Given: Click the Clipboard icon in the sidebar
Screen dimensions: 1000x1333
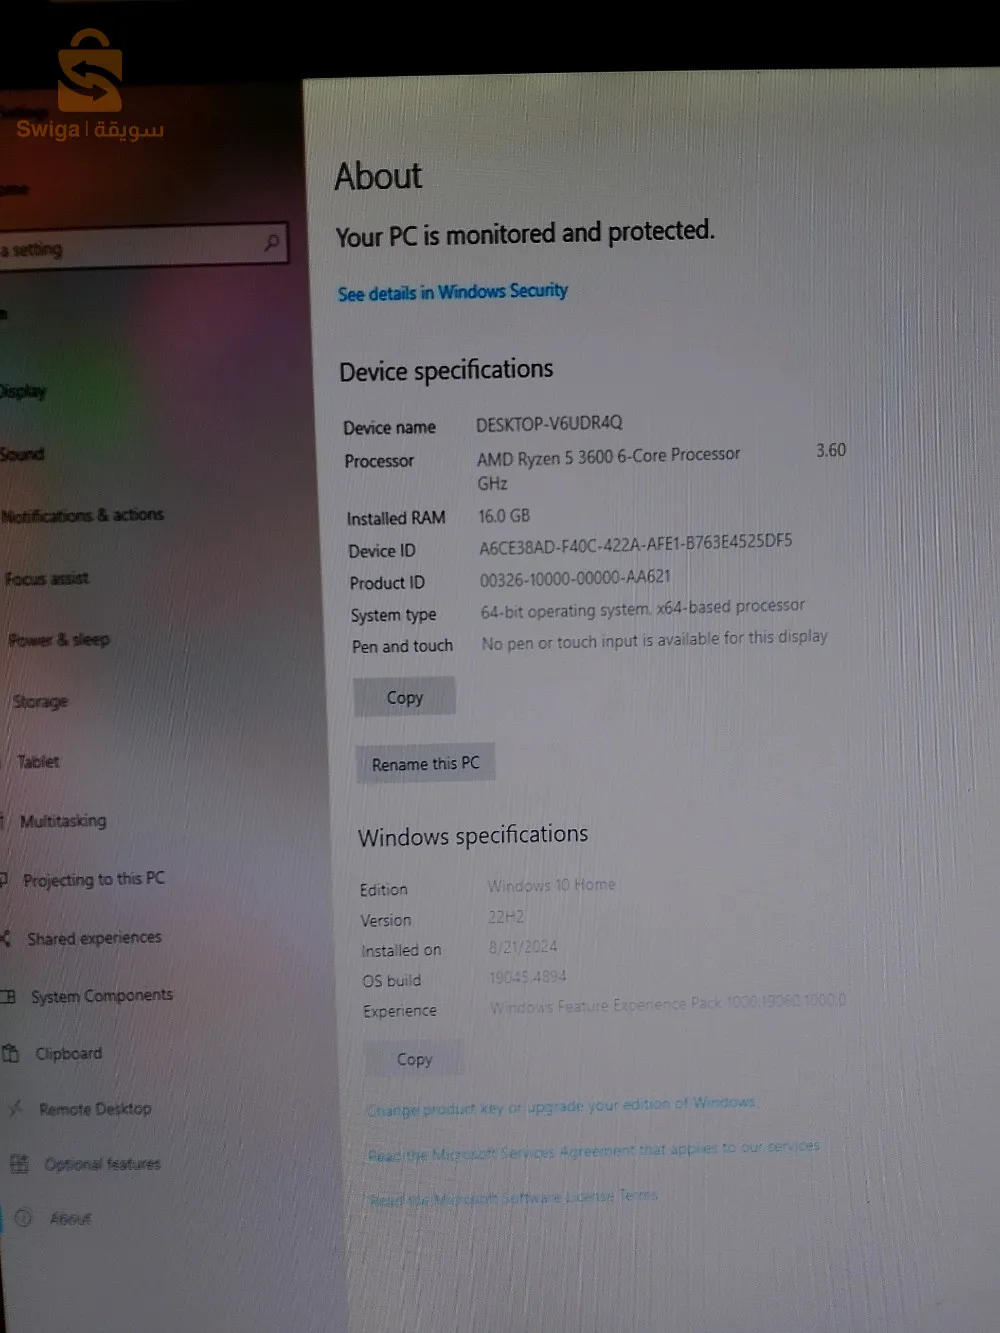Looking at the screenshot, I should 11,1053.
